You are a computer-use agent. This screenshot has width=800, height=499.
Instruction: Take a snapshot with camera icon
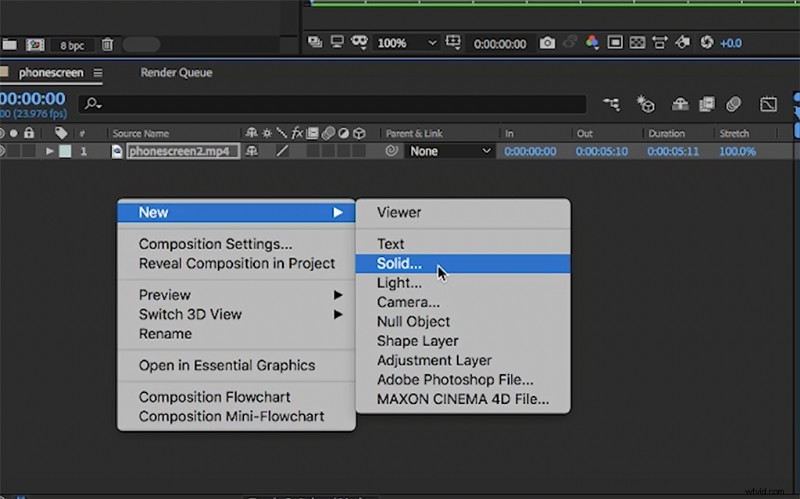tap(547, 43)
